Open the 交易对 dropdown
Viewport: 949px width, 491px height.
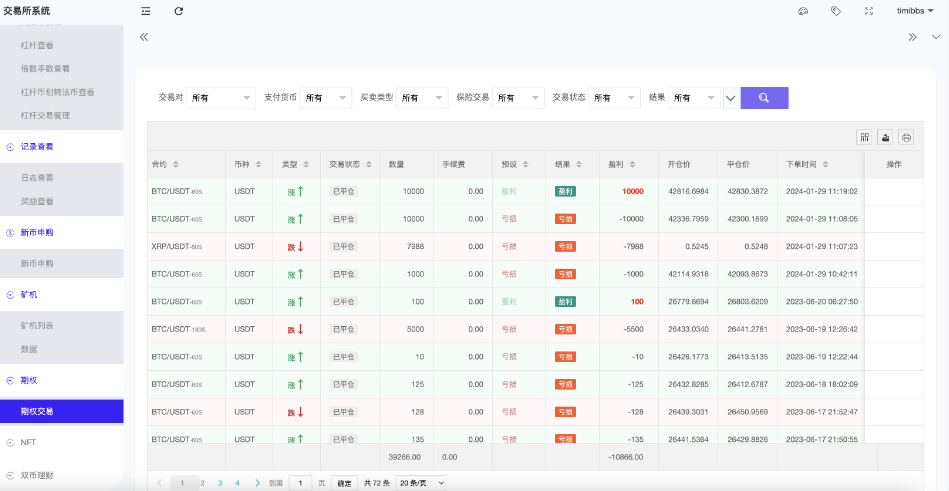click(x=221, y=98)
